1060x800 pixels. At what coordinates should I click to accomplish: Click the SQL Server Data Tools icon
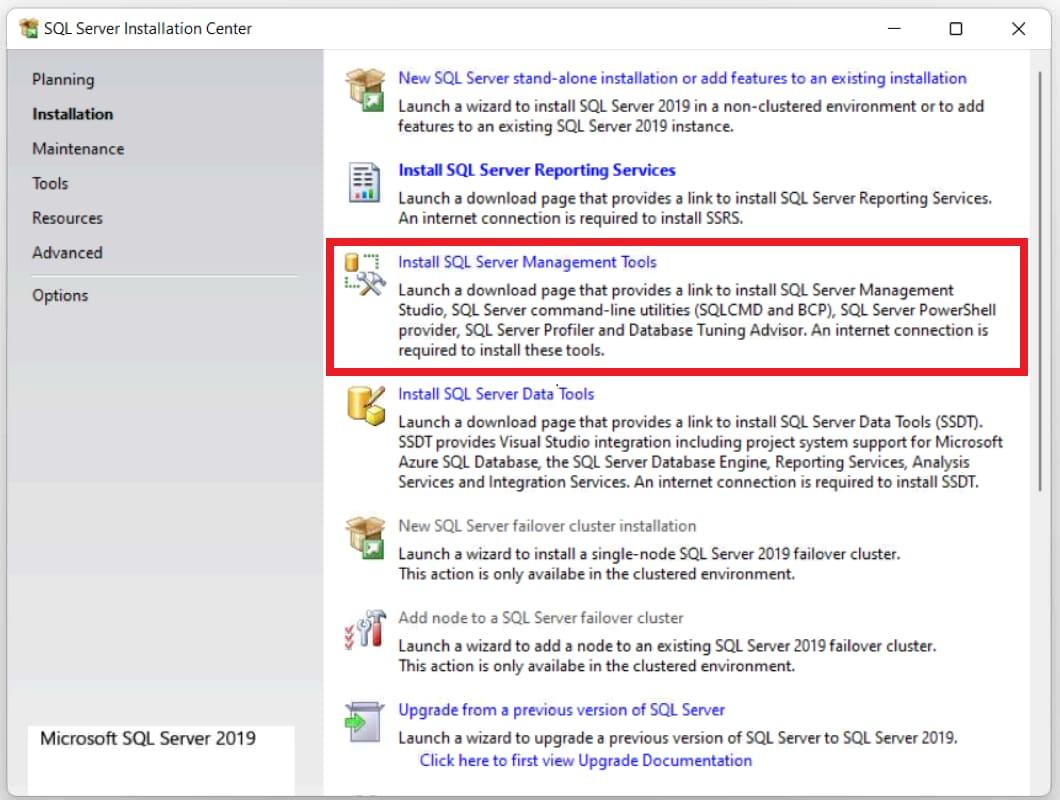(364, 404)
